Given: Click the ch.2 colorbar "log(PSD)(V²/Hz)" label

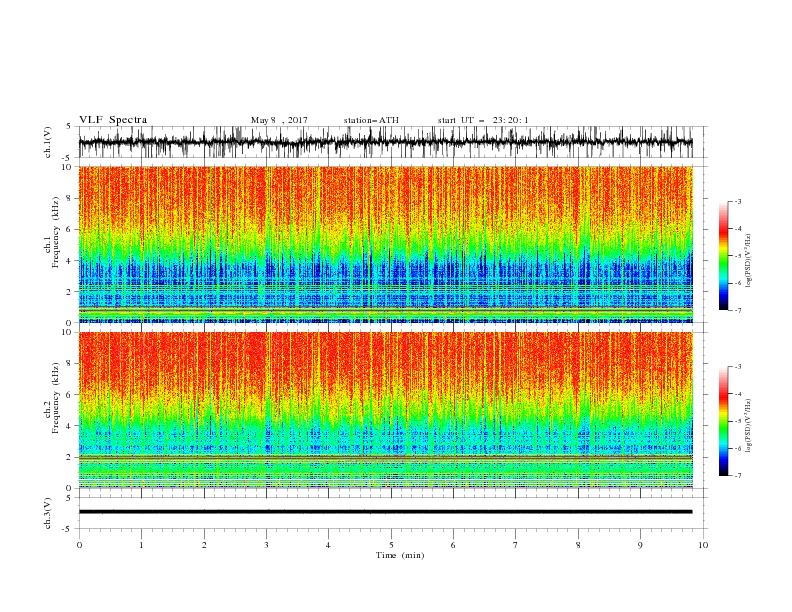Looking at the screenshot, I should tap(749, 426).
